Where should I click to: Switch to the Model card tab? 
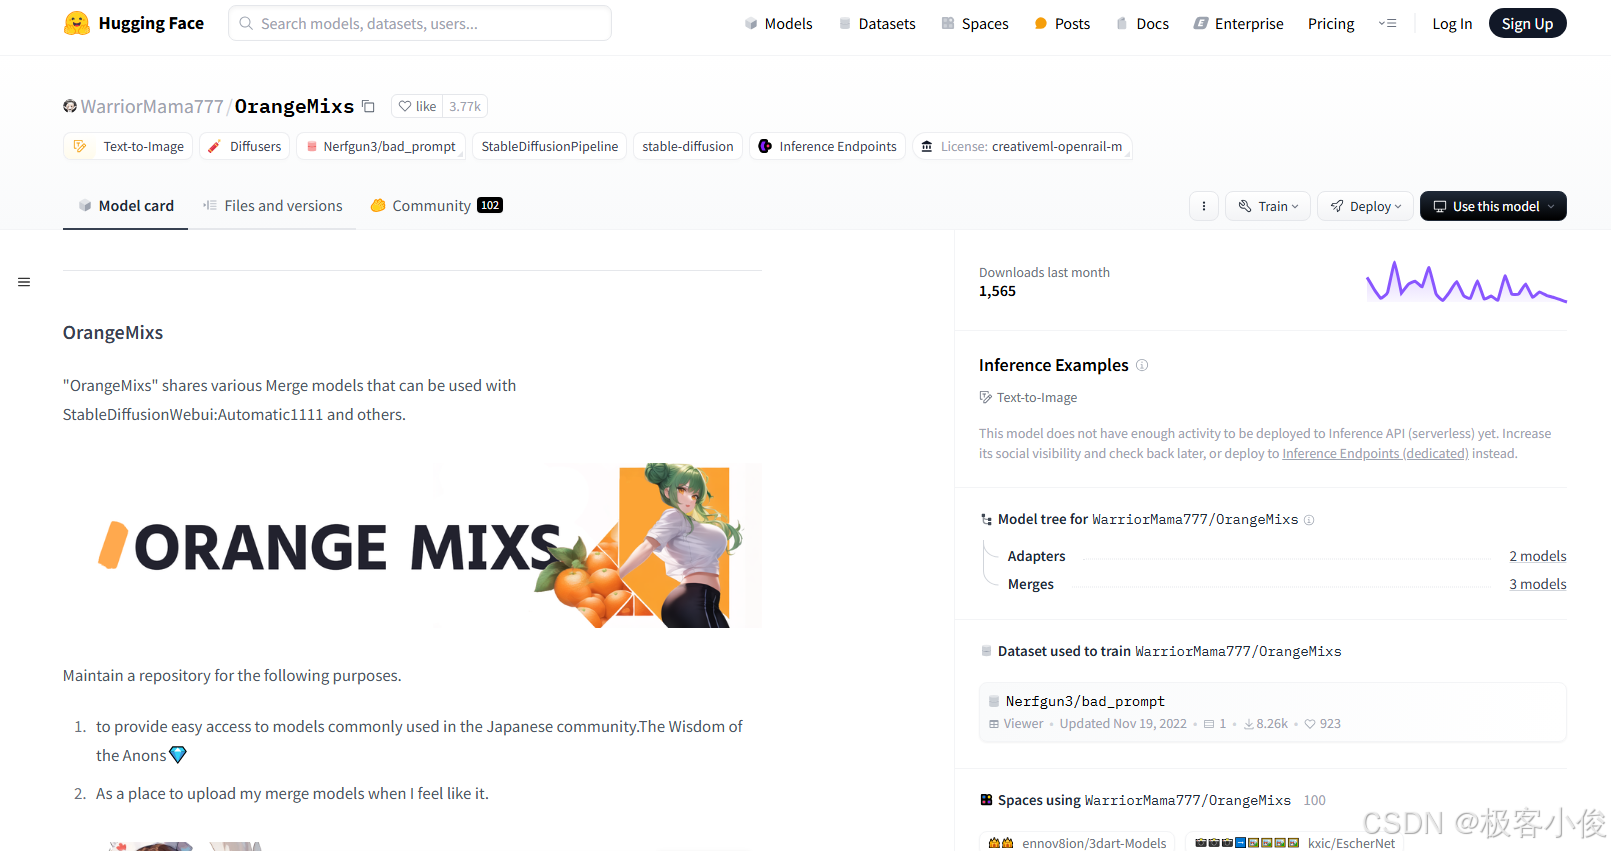pyautogui.click(x=126, y=205)
